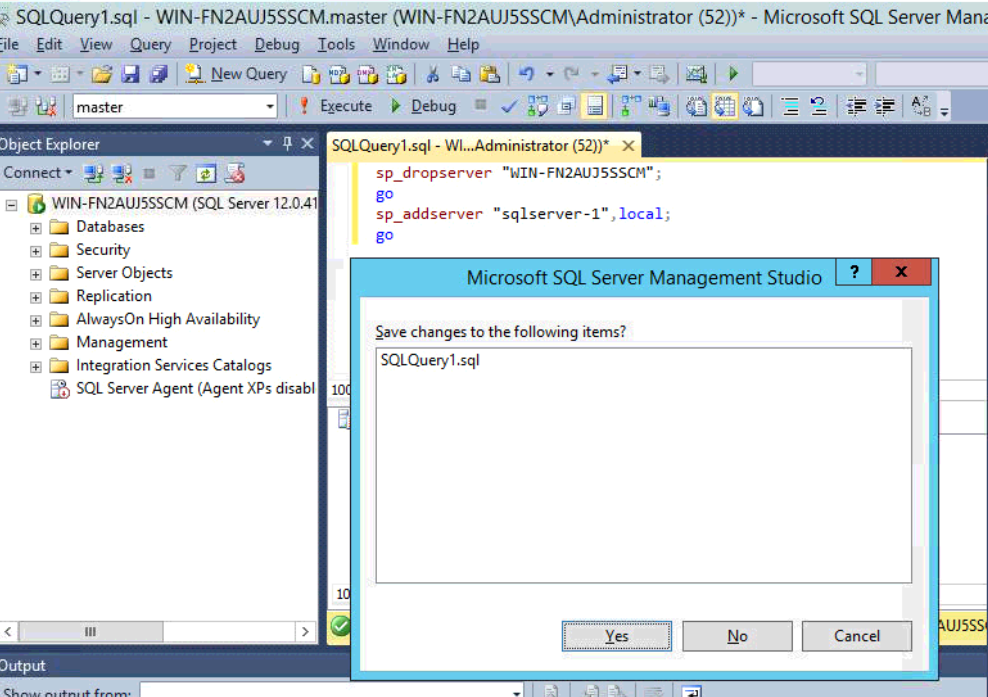Screen dimensions: 988x697
Task: Specify values for template parameters
Action: (921, 107)
